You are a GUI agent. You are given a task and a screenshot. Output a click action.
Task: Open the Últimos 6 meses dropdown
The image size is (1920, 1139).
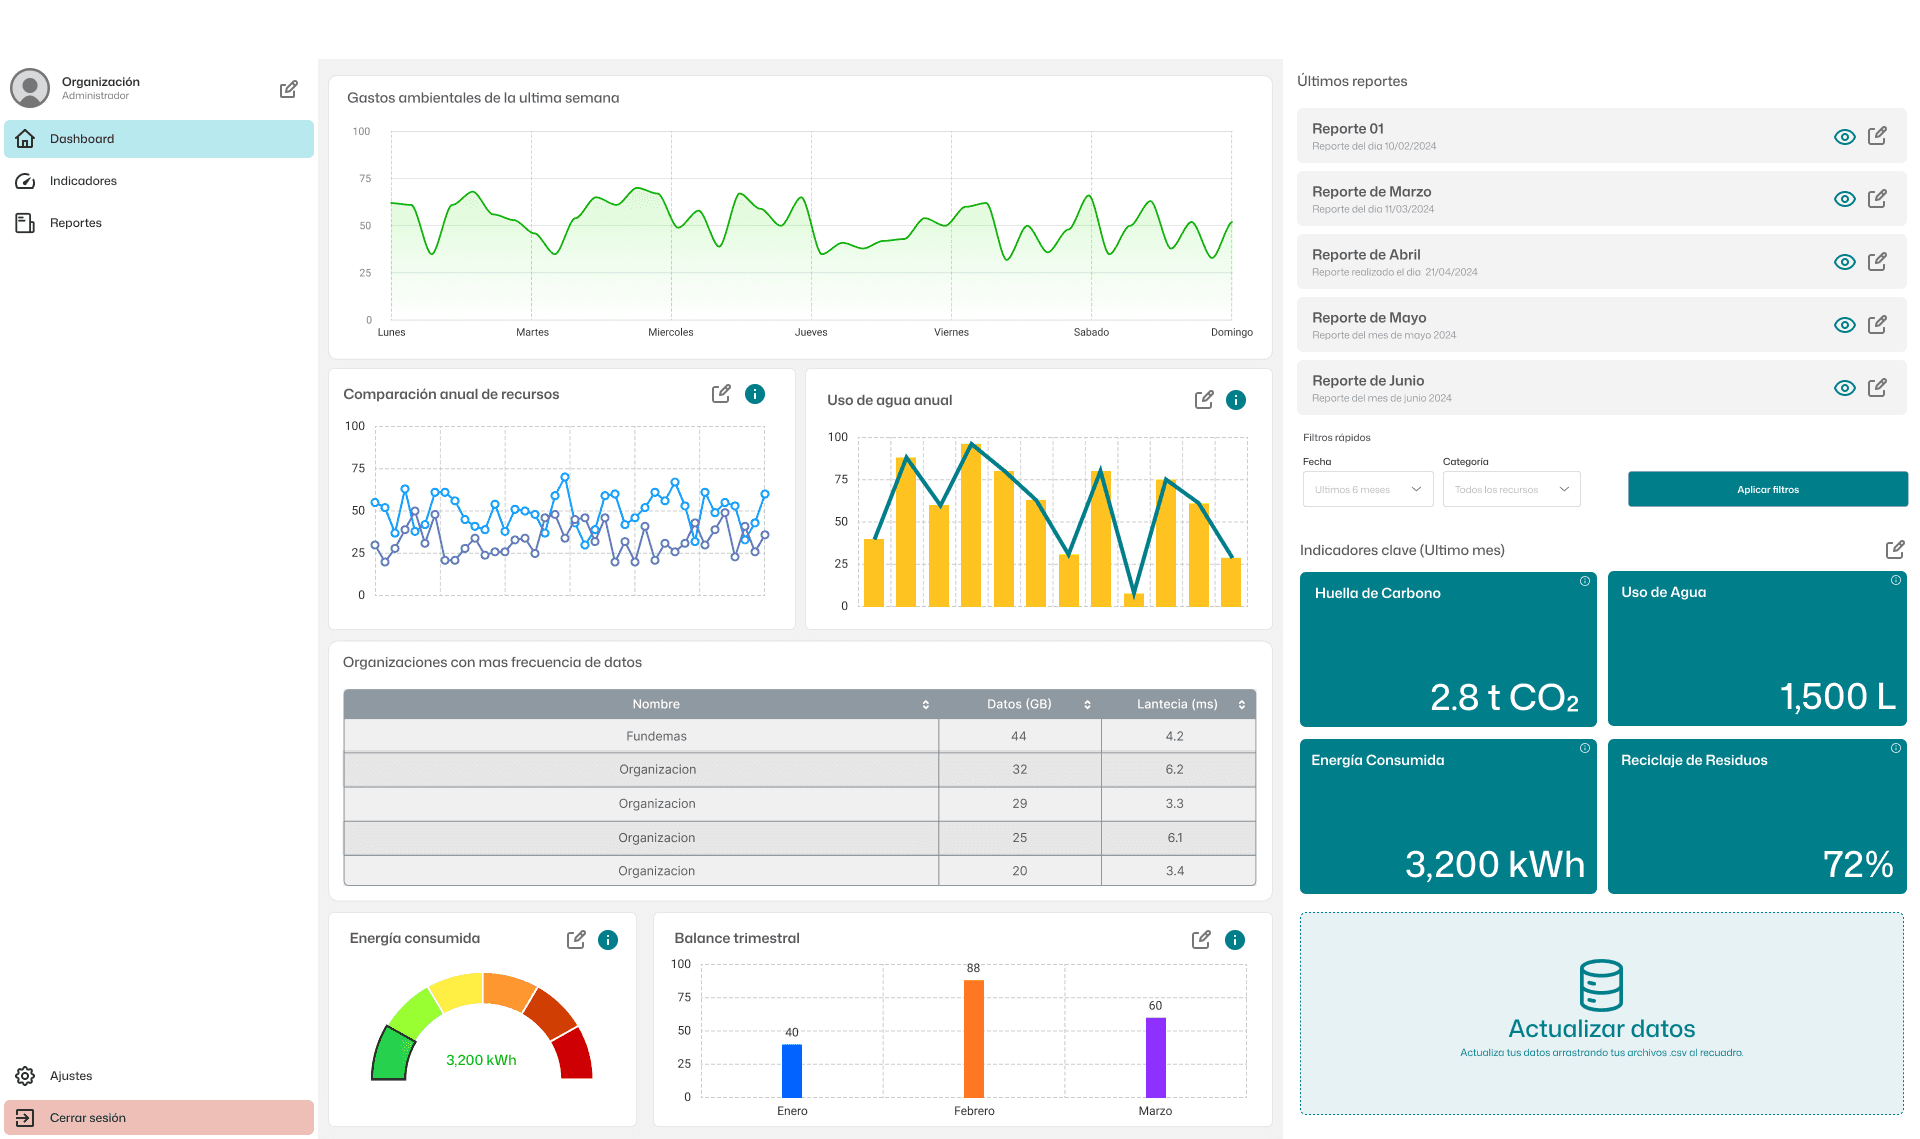tap(1367, 489)
